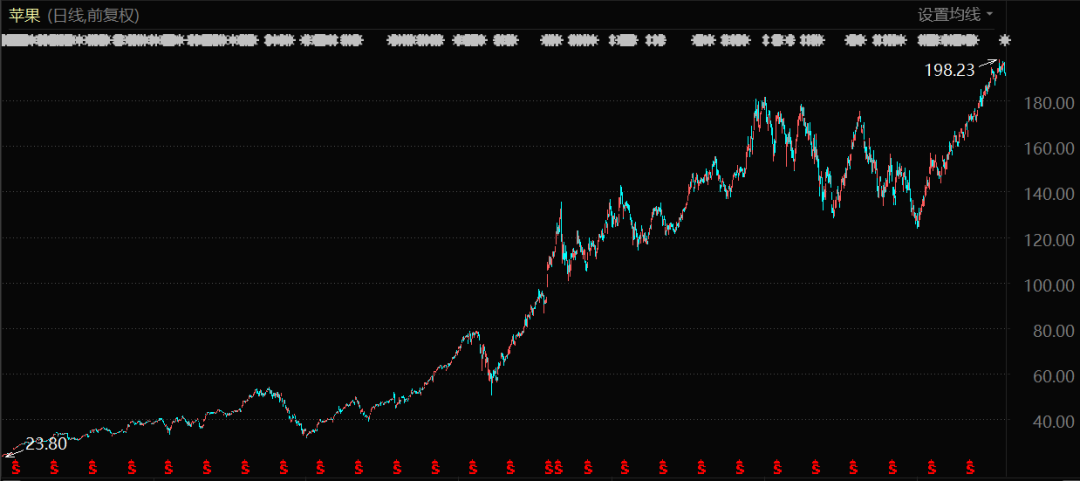The image size is (1080, 481).
Task: Click the 苹果 stock name title
Action: coord(23,15)
